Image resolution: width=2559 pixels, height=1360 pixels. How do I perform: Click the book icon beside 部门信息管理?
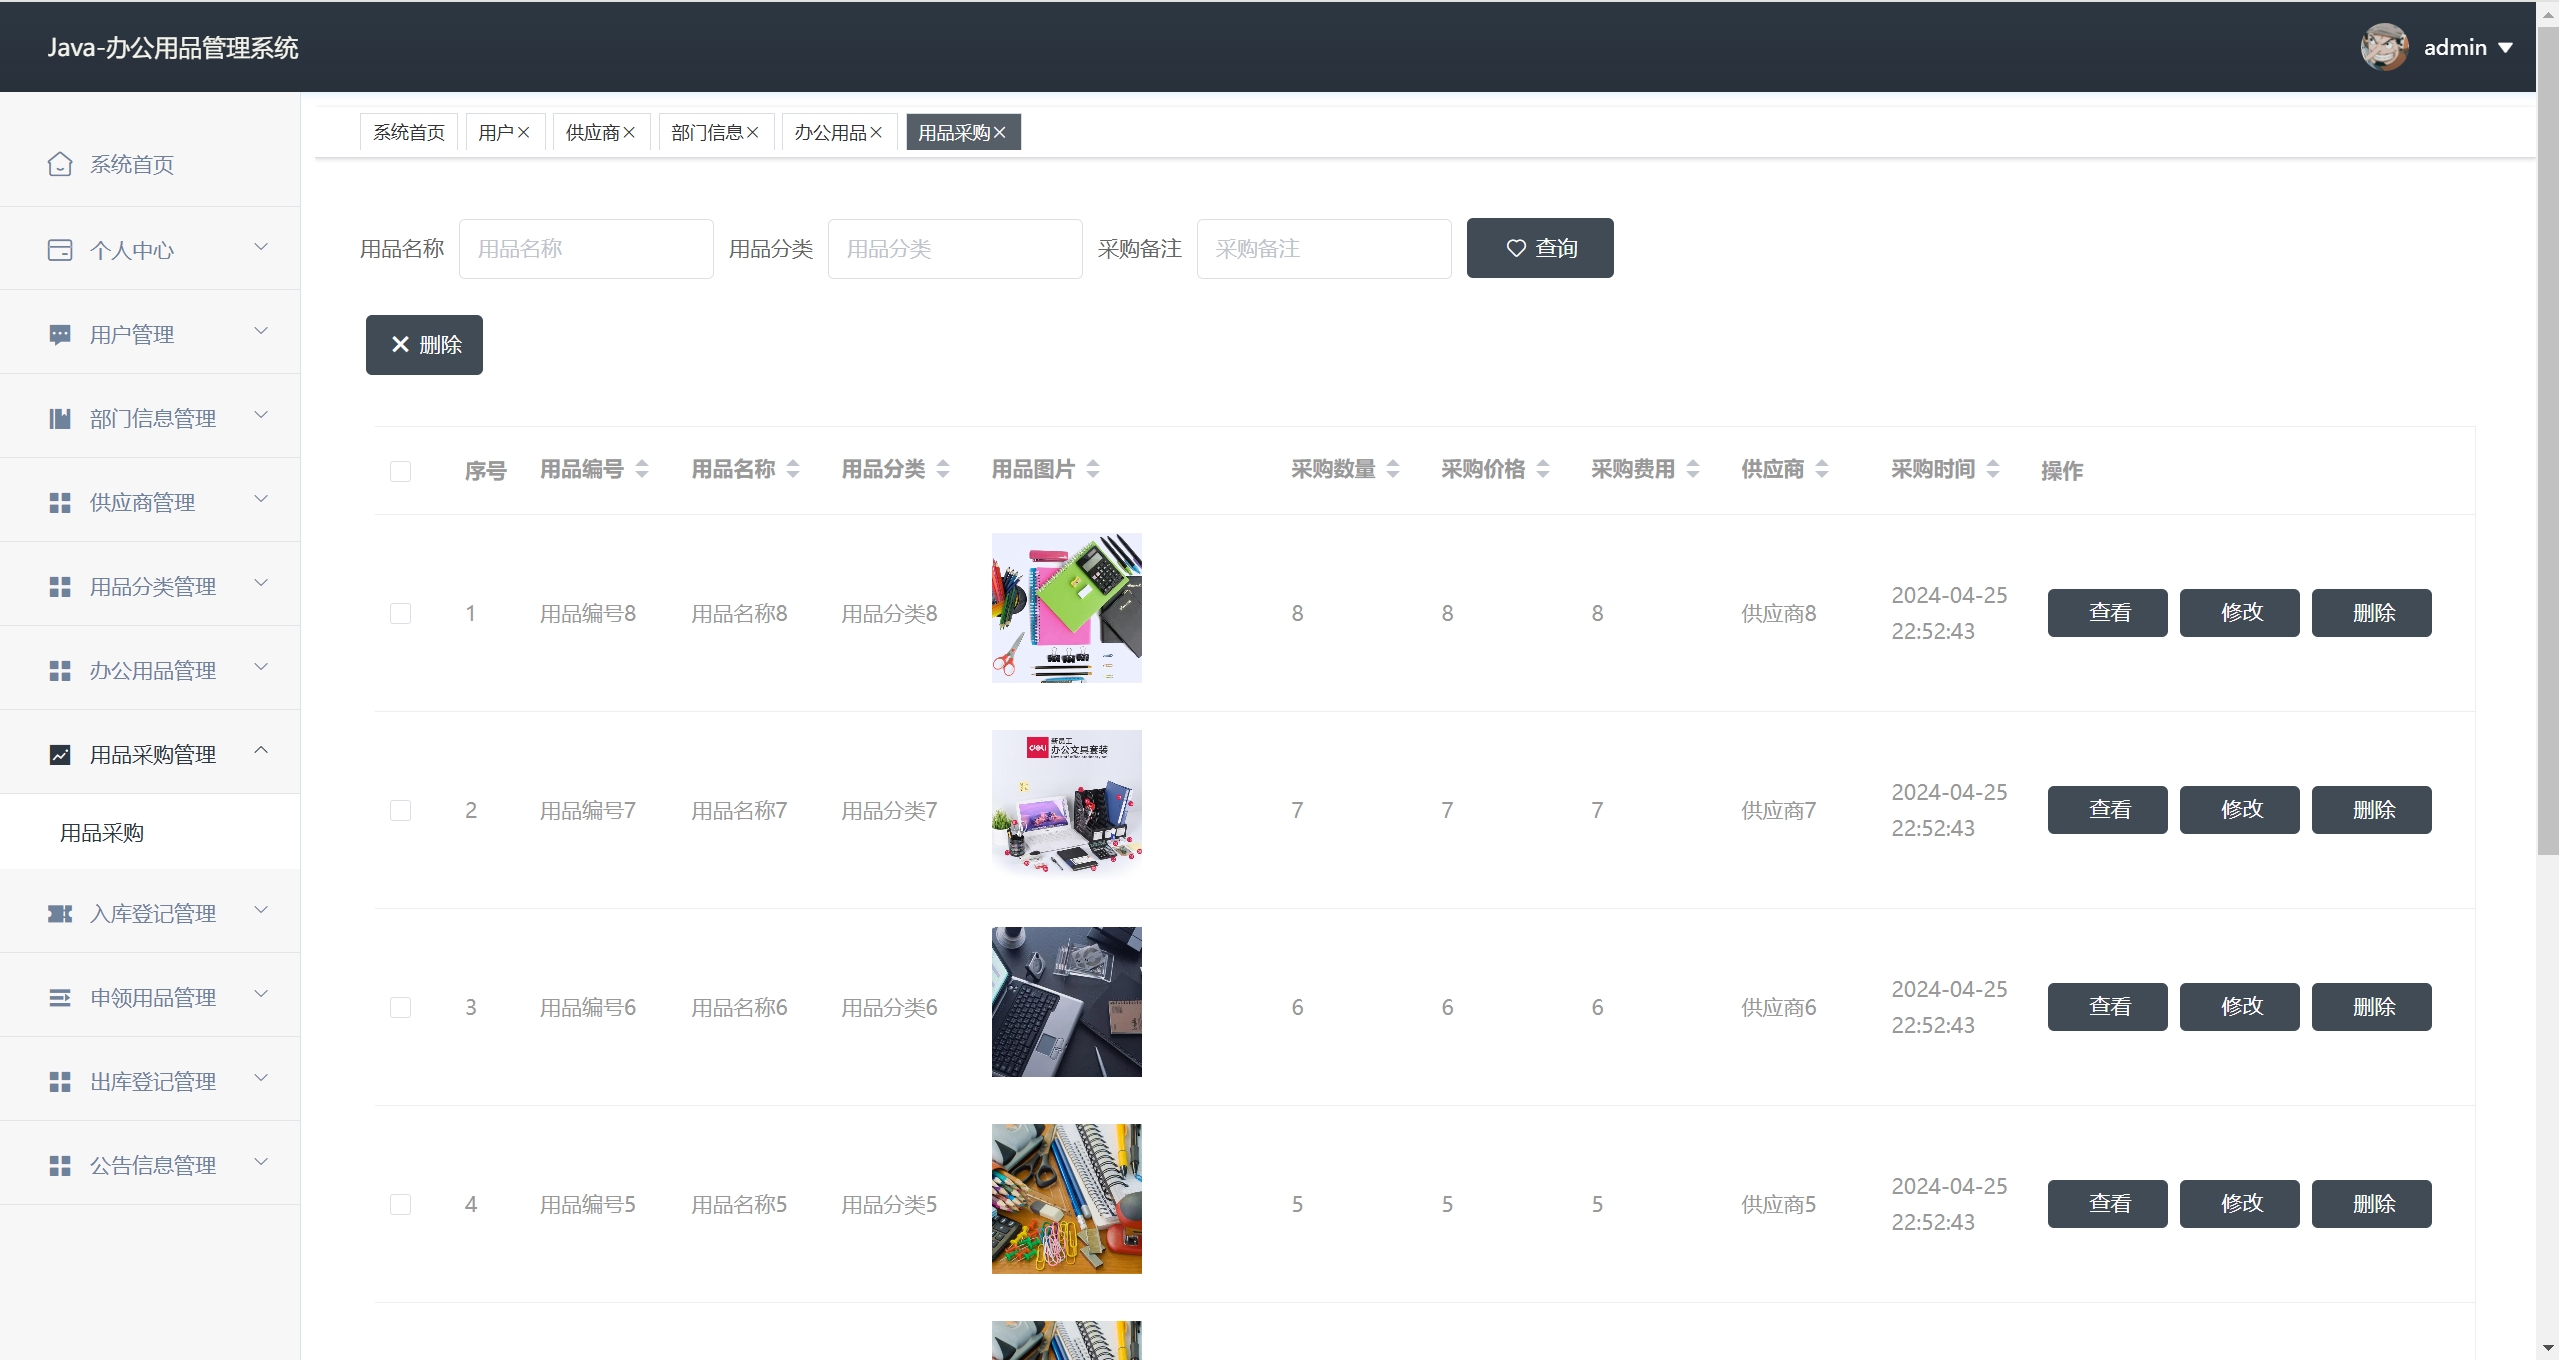(60, 418)
